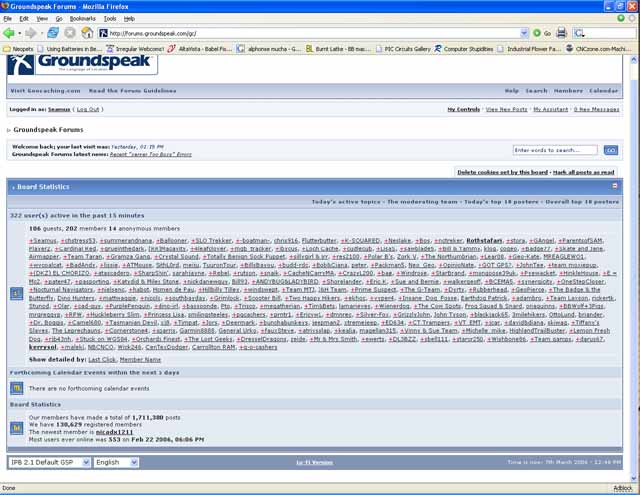Open the View menu
This screenshot has height=495, width=640.
point(42,19)
